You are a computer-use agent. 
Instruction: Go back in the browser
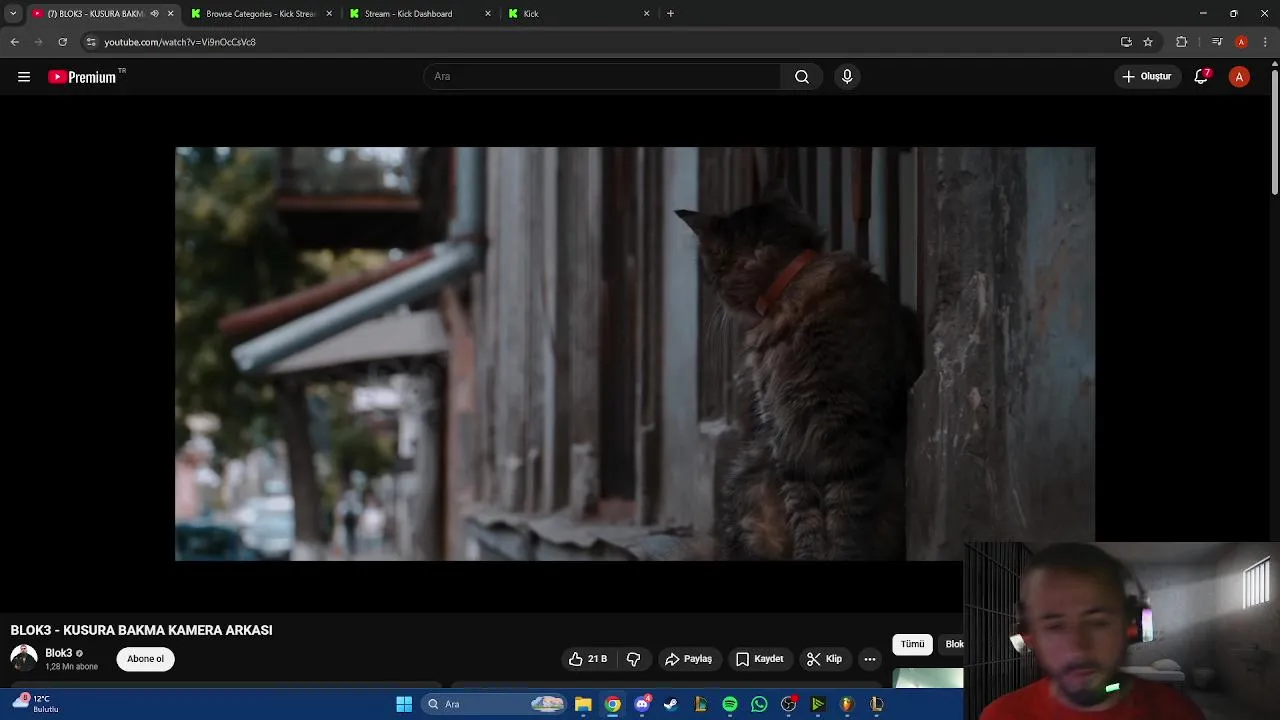point(14,42)
